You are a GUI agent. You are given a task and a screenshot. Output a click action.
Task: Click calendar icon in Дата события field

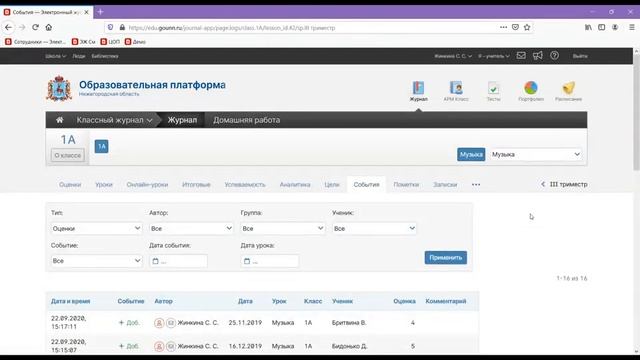156,261
